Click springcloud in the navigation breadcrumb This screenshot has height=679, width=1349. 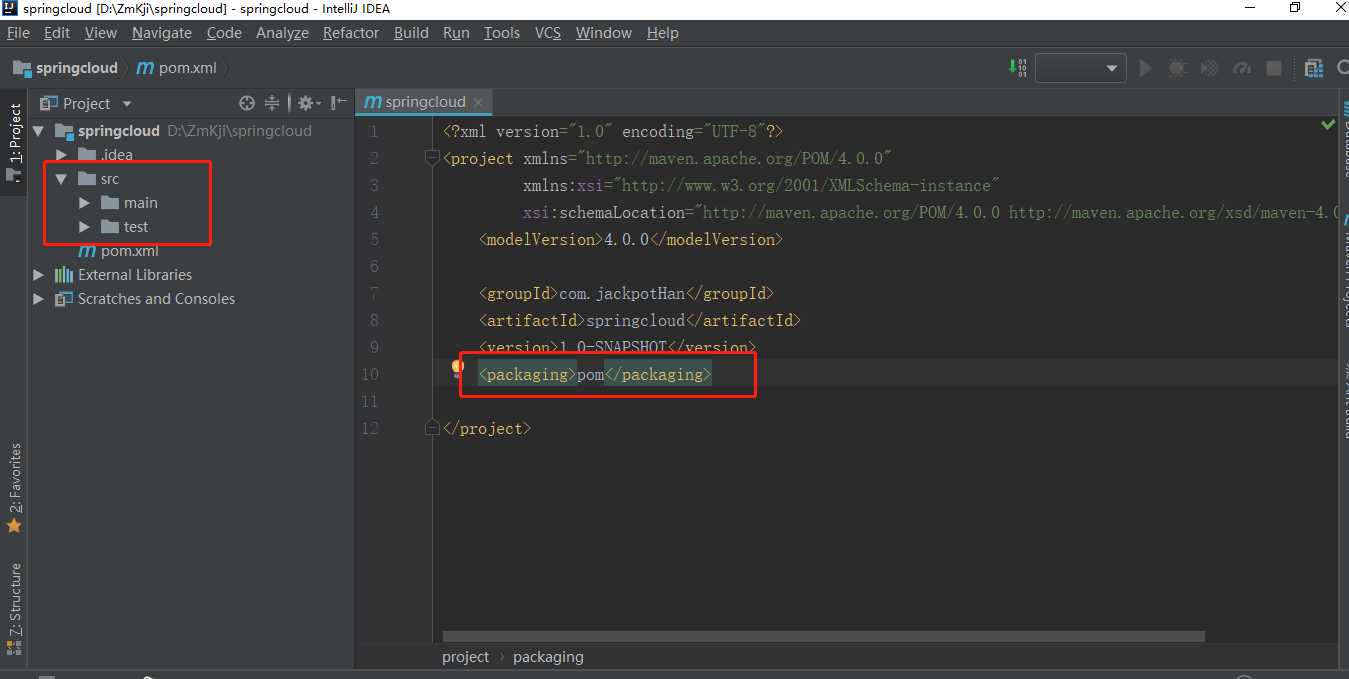(x=66, y=68)
